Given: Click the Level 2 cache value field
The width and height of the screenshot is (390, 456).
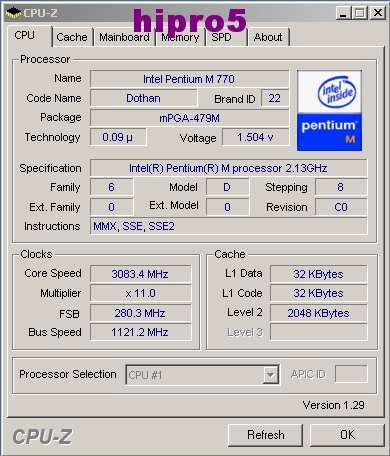Looking at the screenshot, I should (319, 313).
